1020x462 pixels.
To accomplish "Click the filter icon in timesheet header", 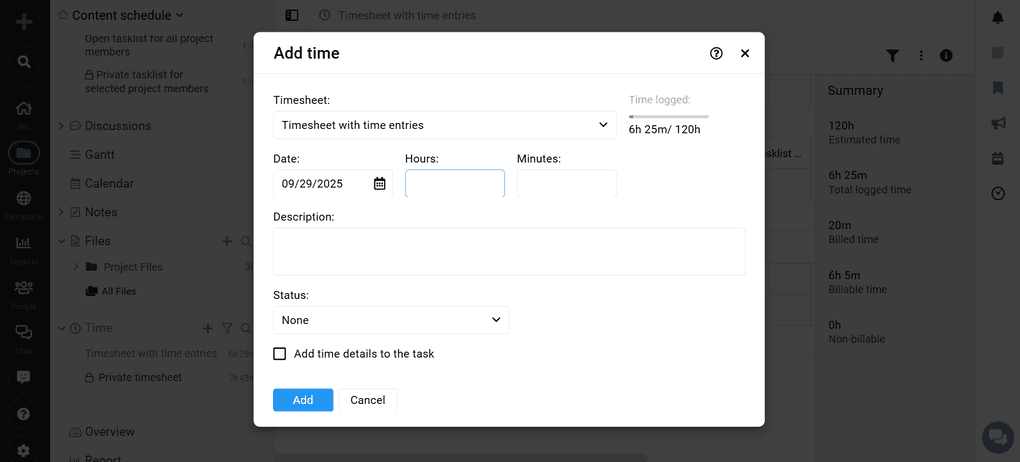I will [x=892, y=56].
